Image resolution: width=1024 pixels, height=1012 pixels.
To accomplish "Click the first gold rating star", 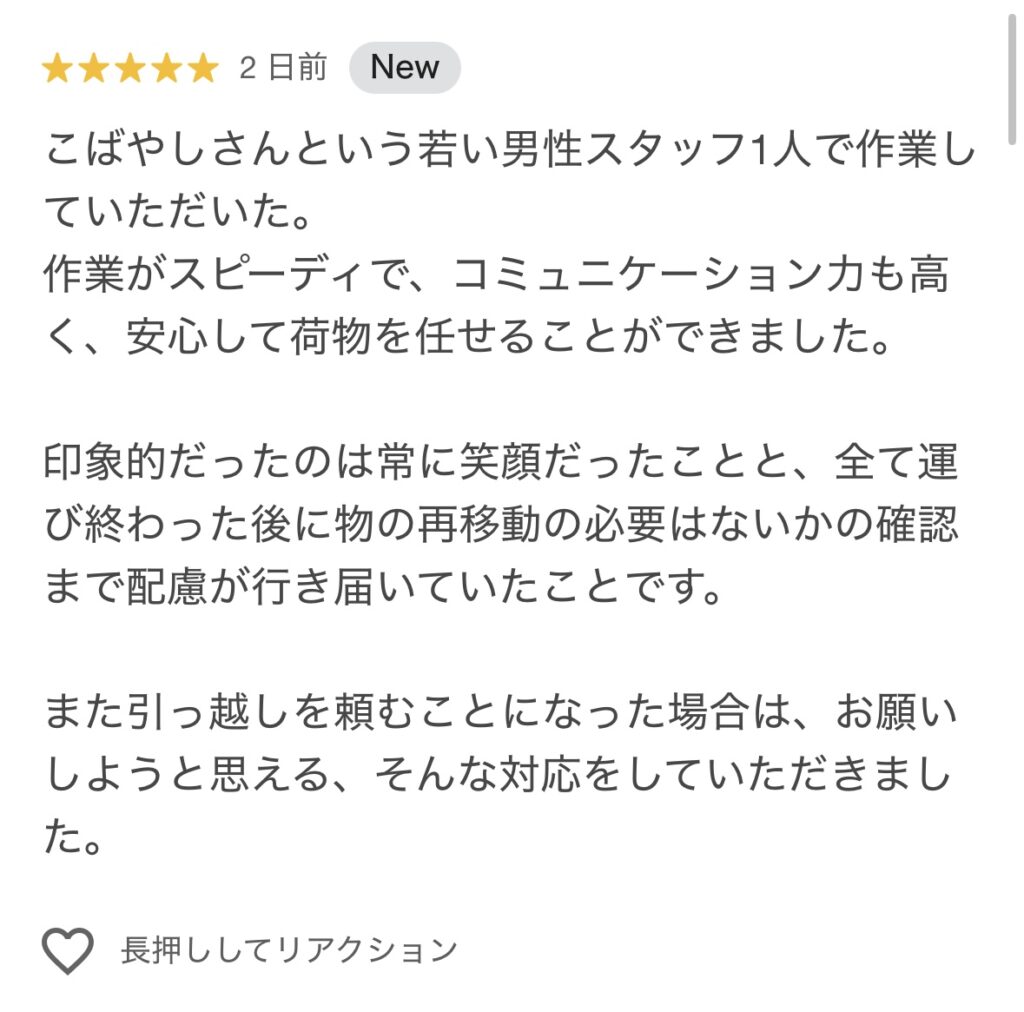I will [x=57, y=68].
